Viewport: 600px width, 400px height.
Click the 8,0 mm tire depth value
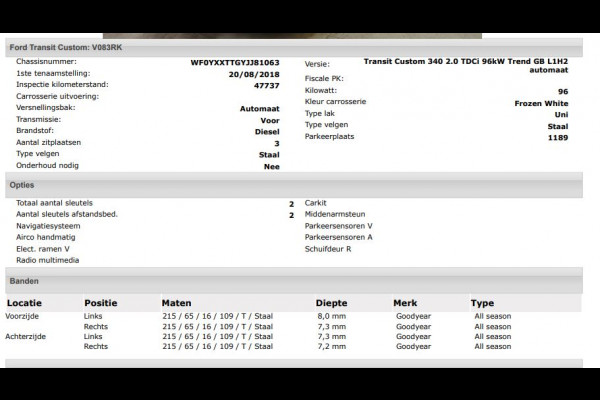click(331, 316)
